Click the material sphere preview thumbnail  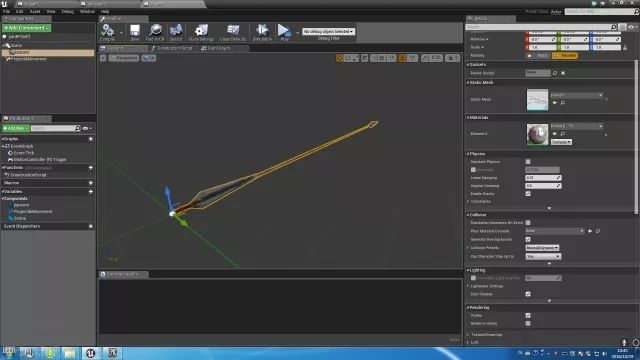[x=537, y=134]
